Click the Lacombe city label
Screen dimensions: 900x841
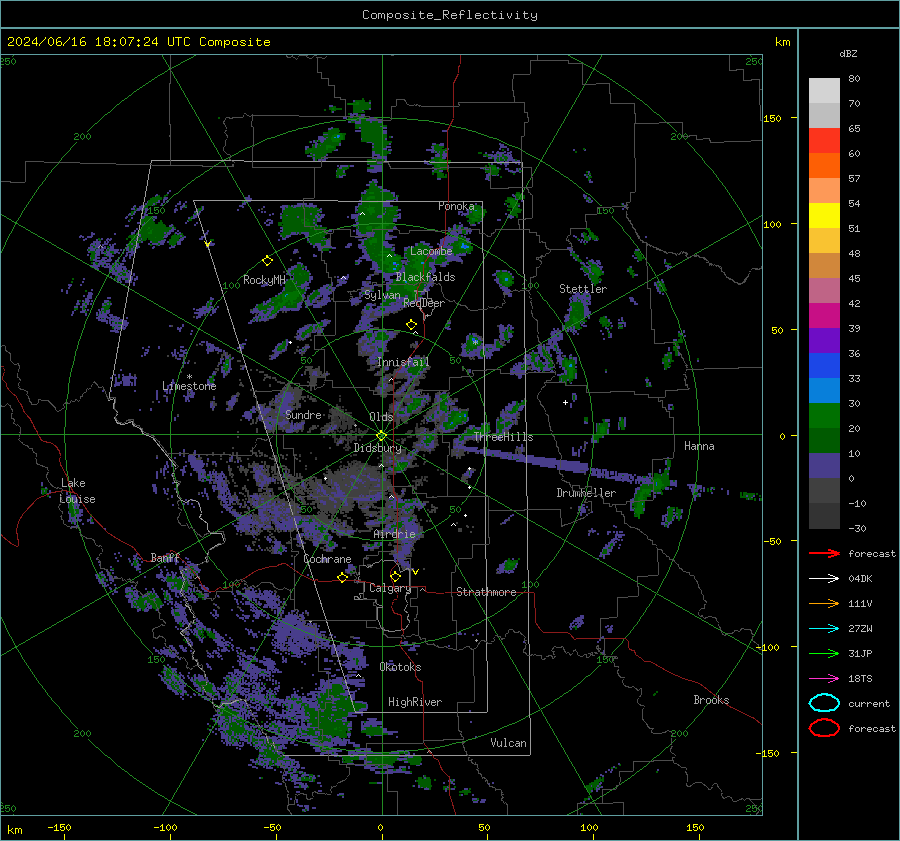pos(431,251)
